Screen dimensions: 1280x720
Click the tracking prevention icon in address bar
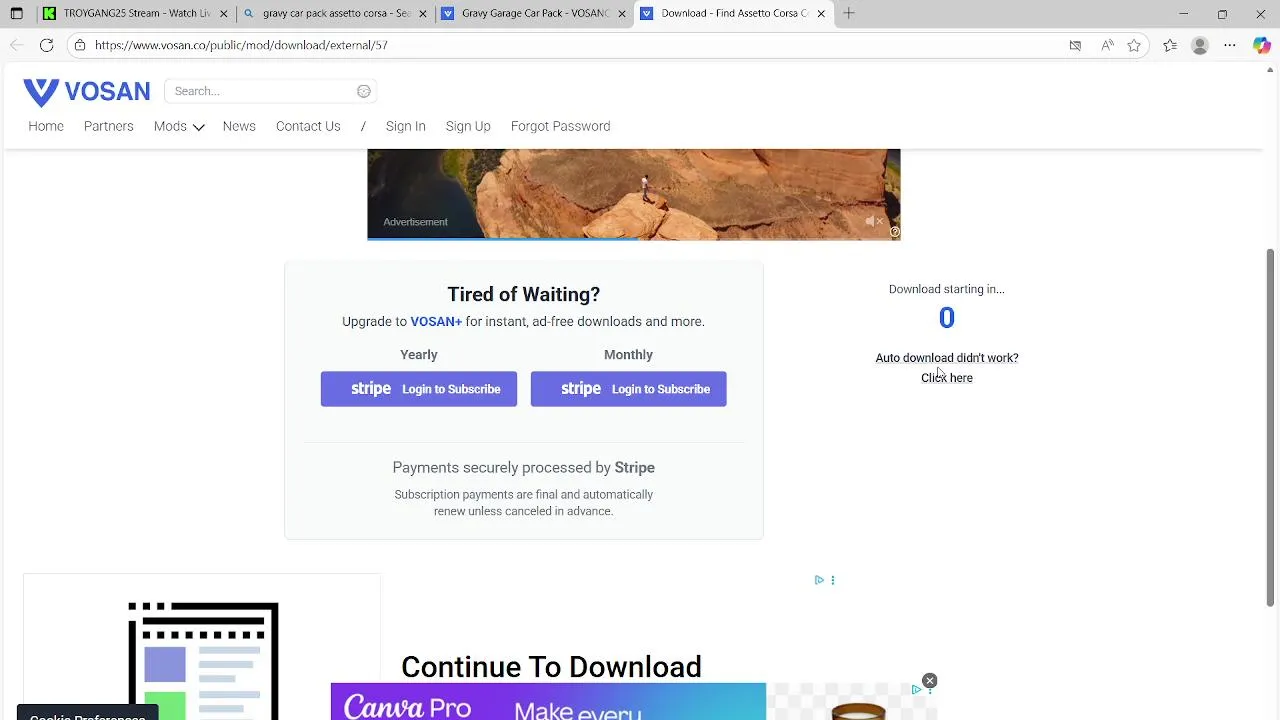pyautogui.click(x=1075, y=45)
